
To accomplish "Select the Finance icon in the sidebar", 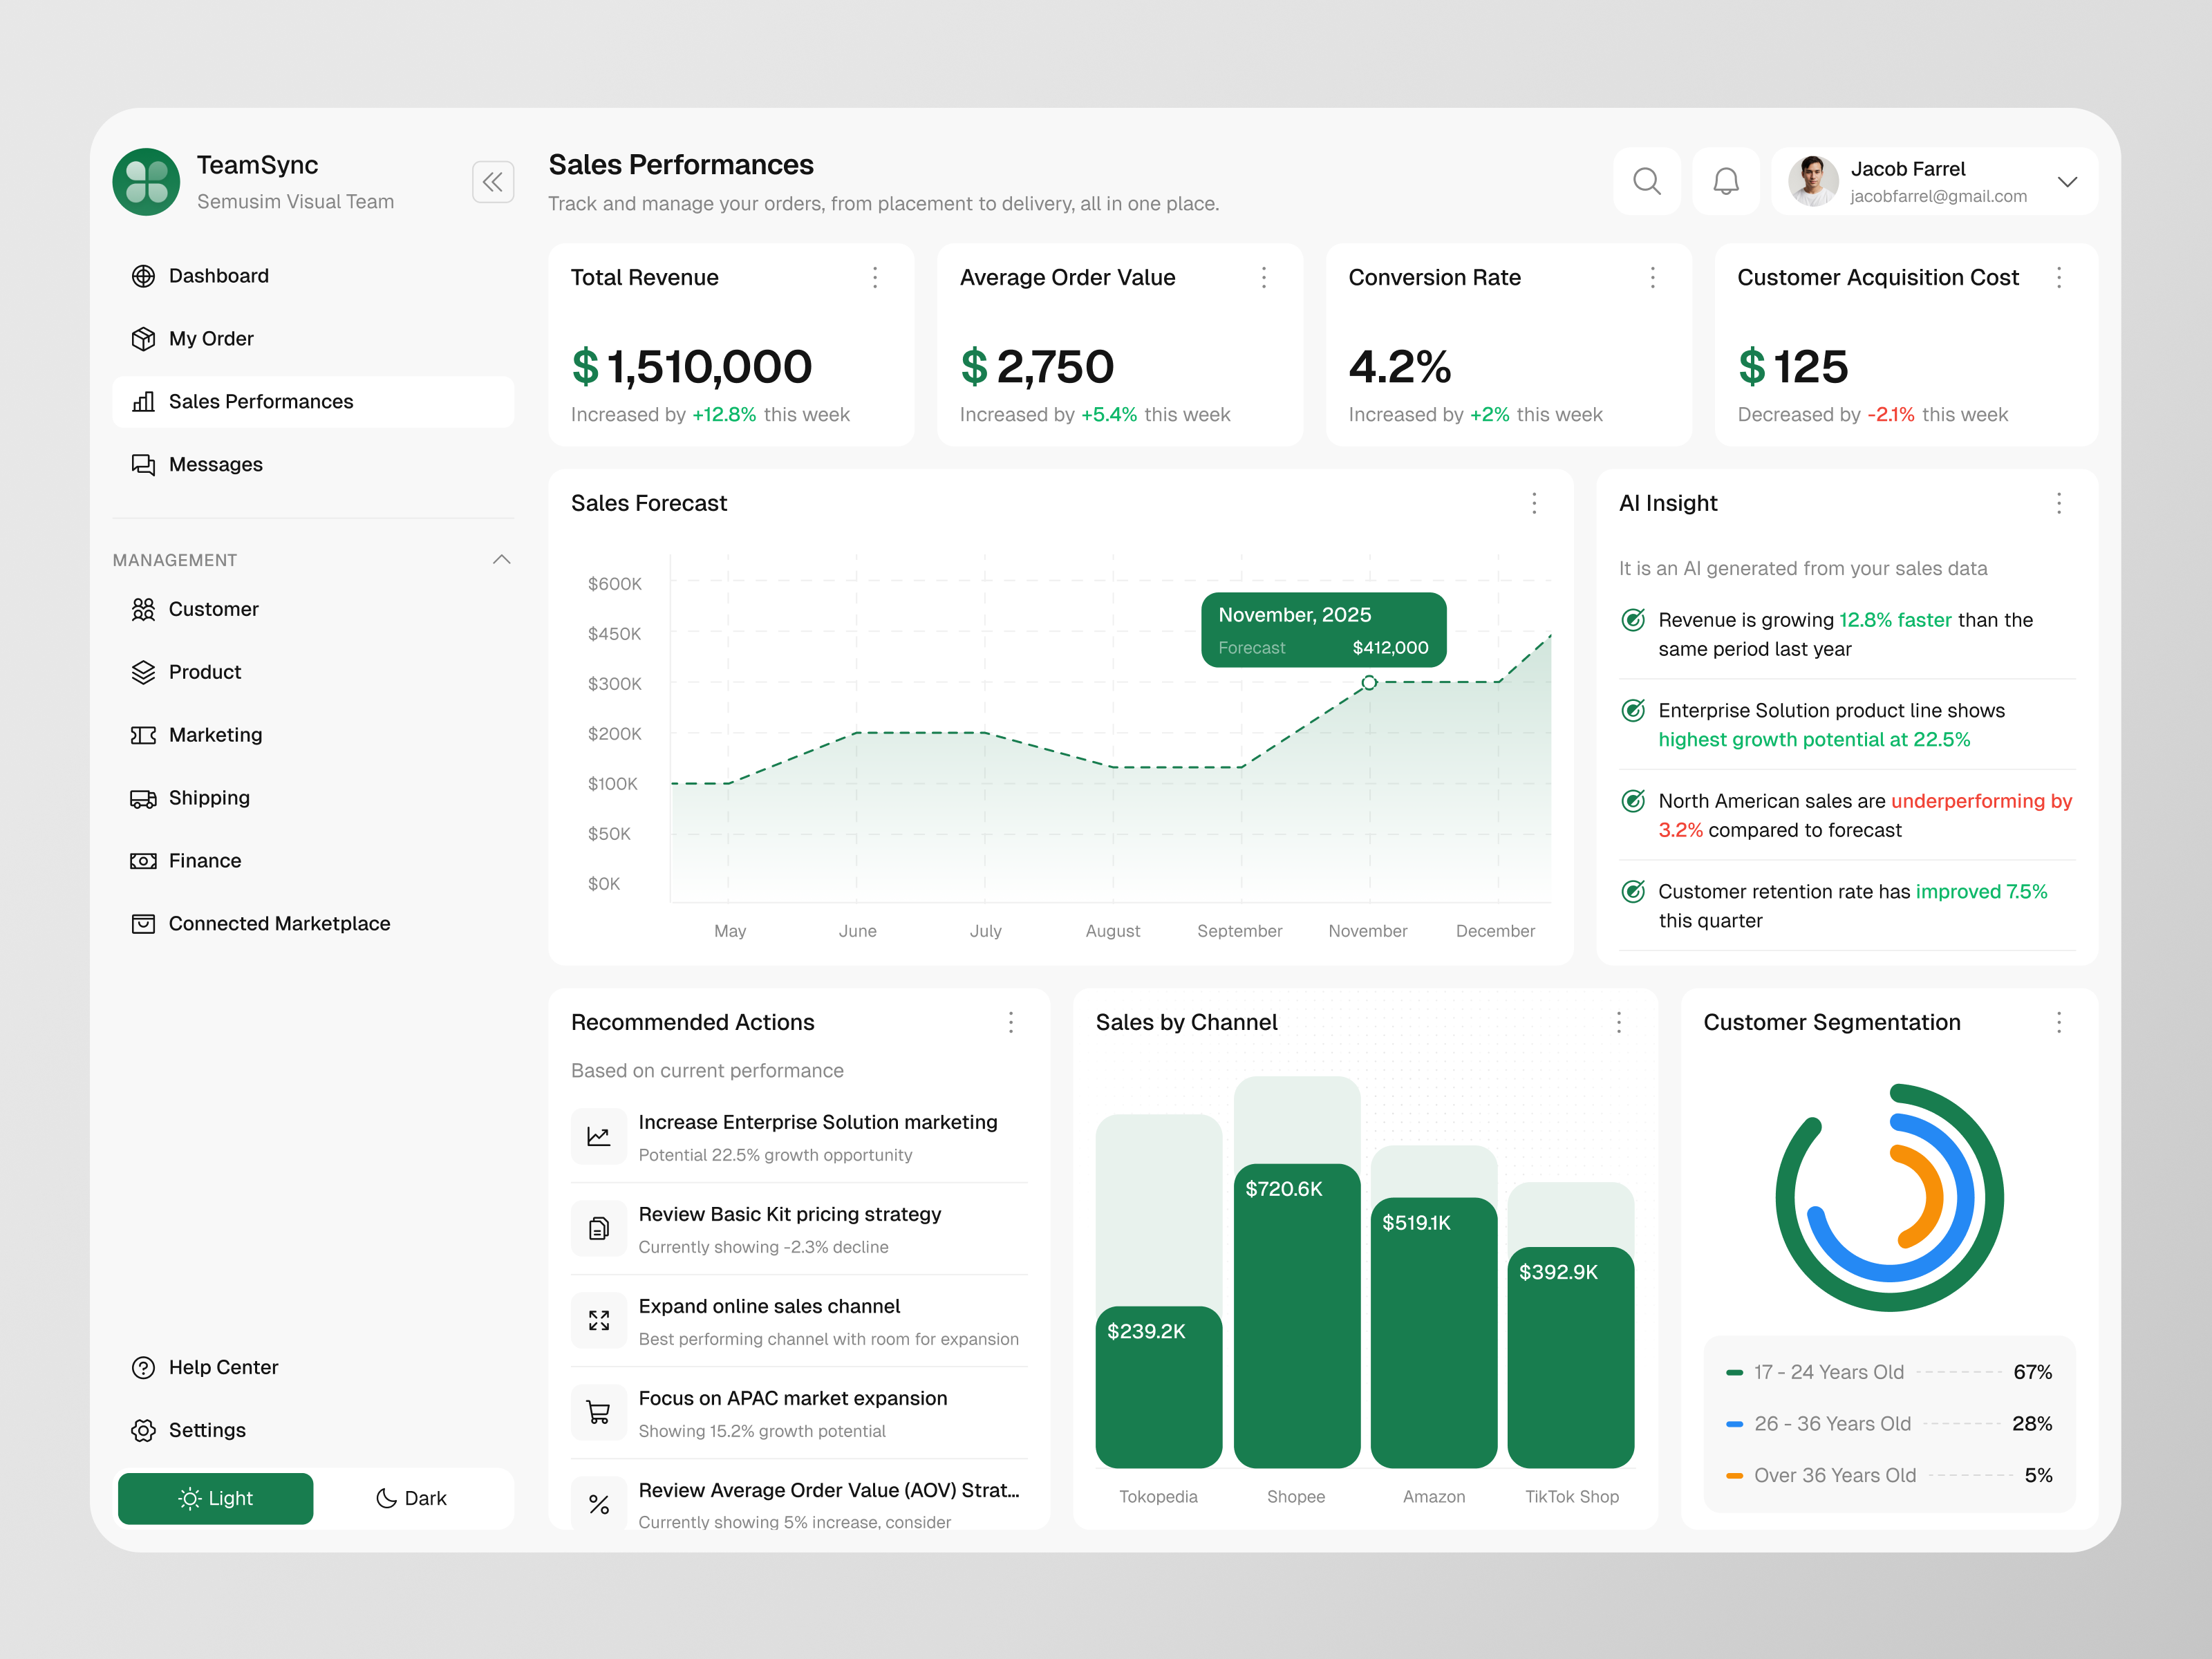I will 144,861.
